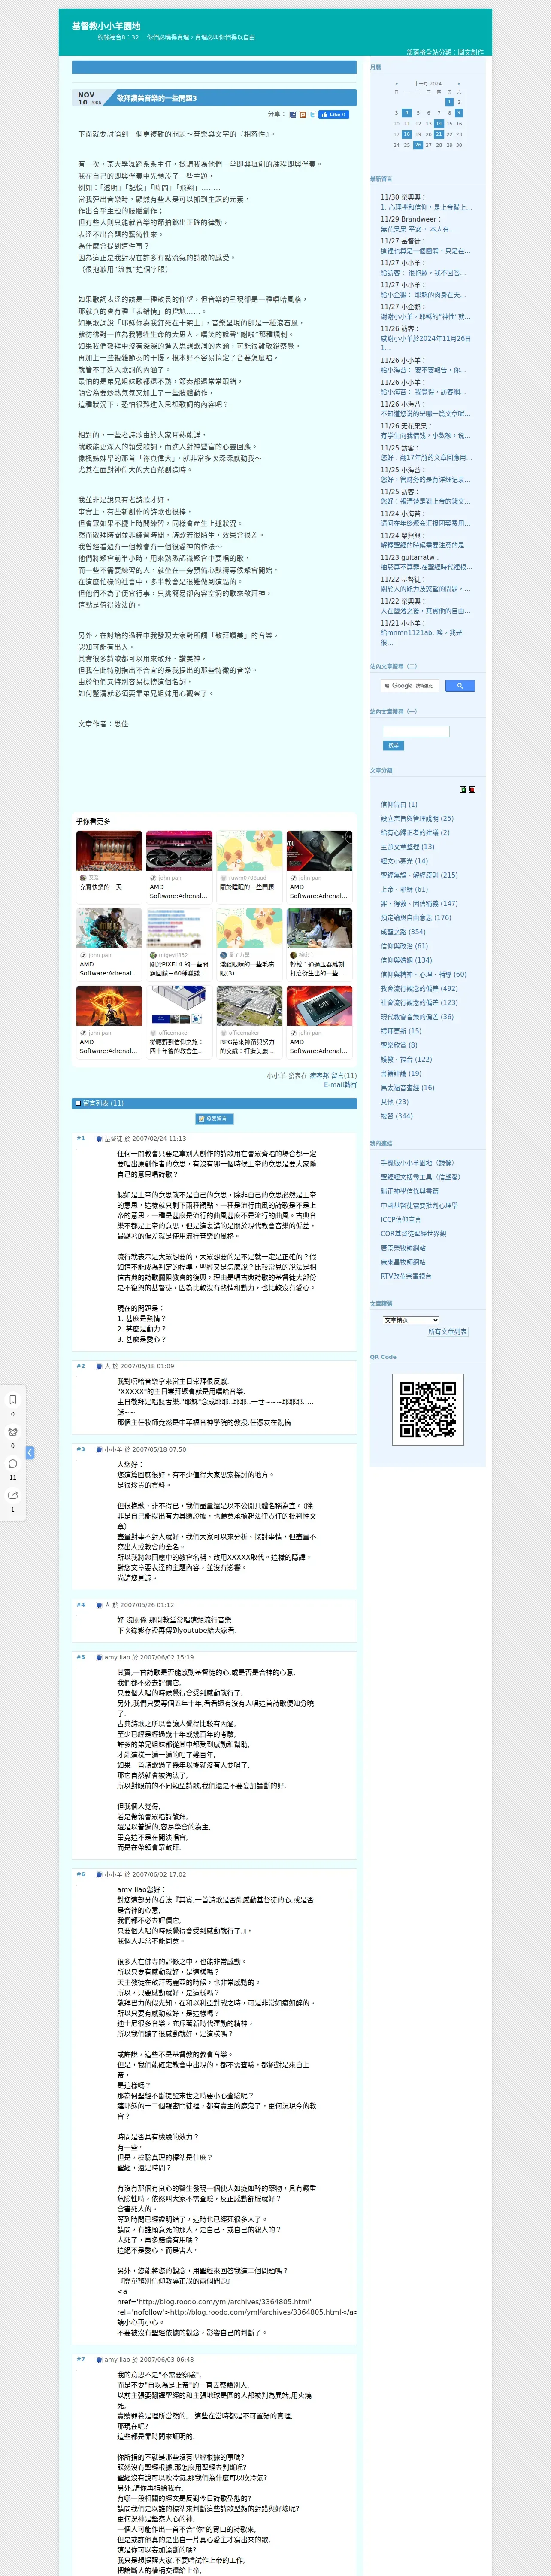Bookmark this post via floating sidebar
Viewport: 551px width, 2576px height.
click(13, 1399)
